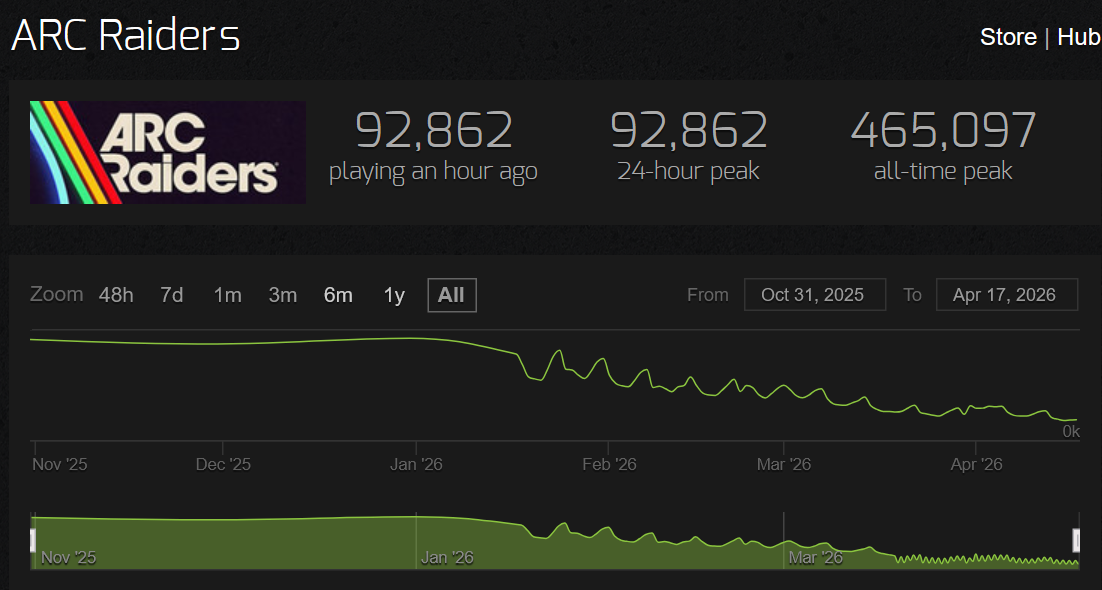
Task: Set chart zoom to 1y
Action: (394, 295)
